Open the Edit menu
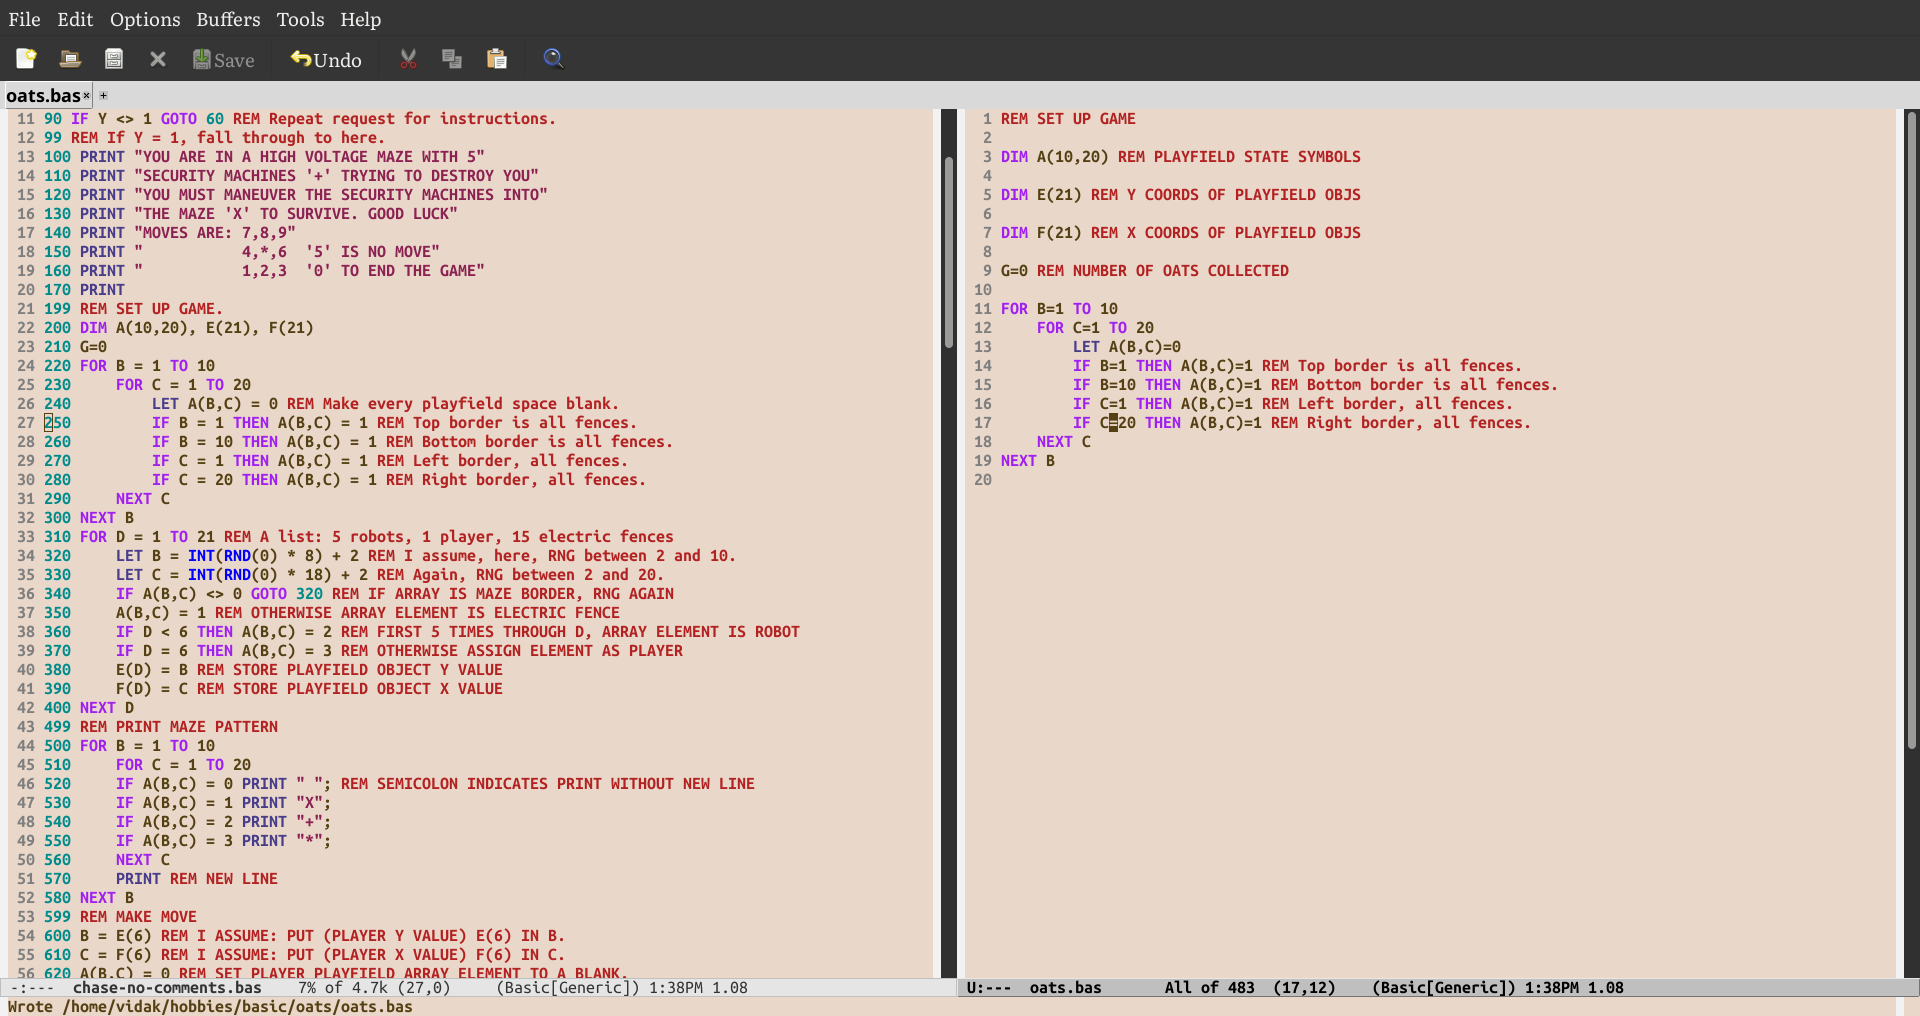The width and height of the screenshot is (1920, 1016). [75, 19]
